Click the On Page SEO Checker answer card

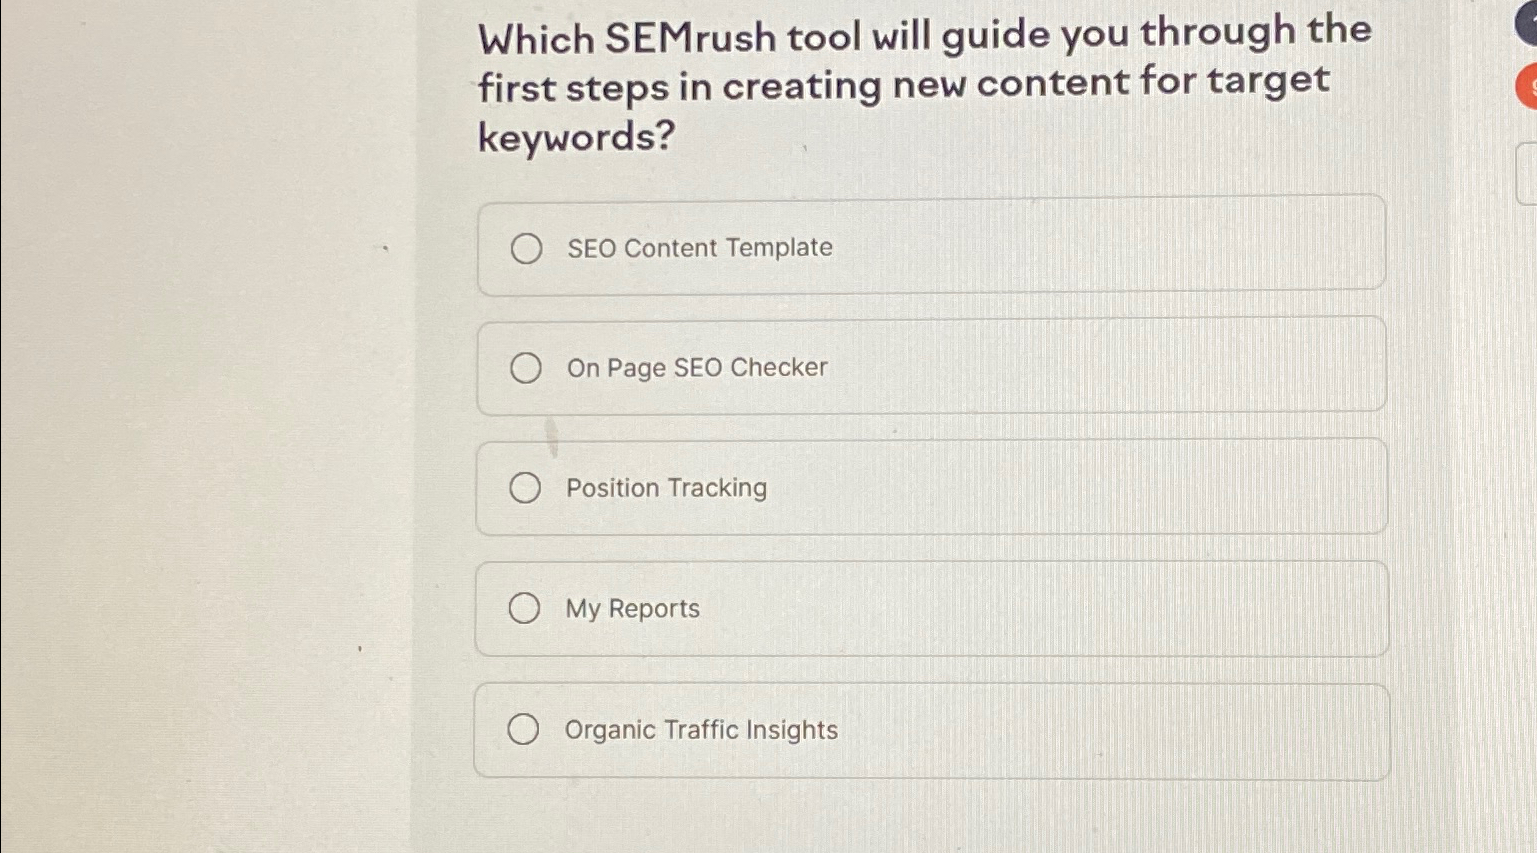pos(930,366)
